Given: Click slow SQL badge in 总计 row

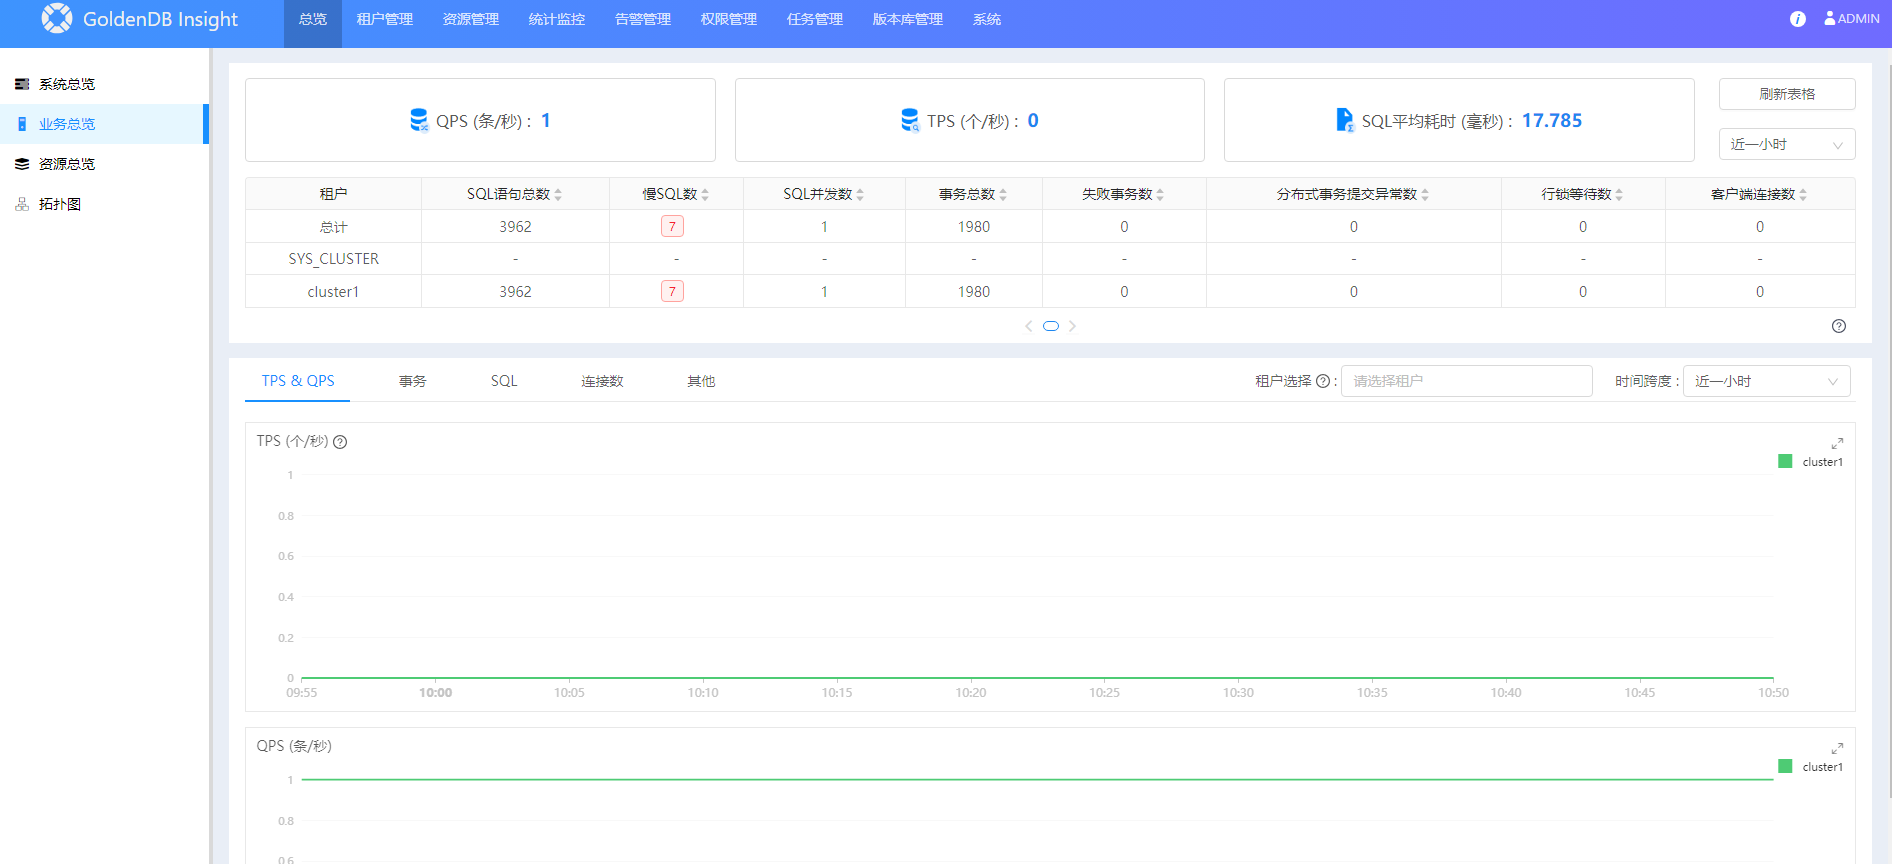Looking at the screenshot, I should [672, 227].
